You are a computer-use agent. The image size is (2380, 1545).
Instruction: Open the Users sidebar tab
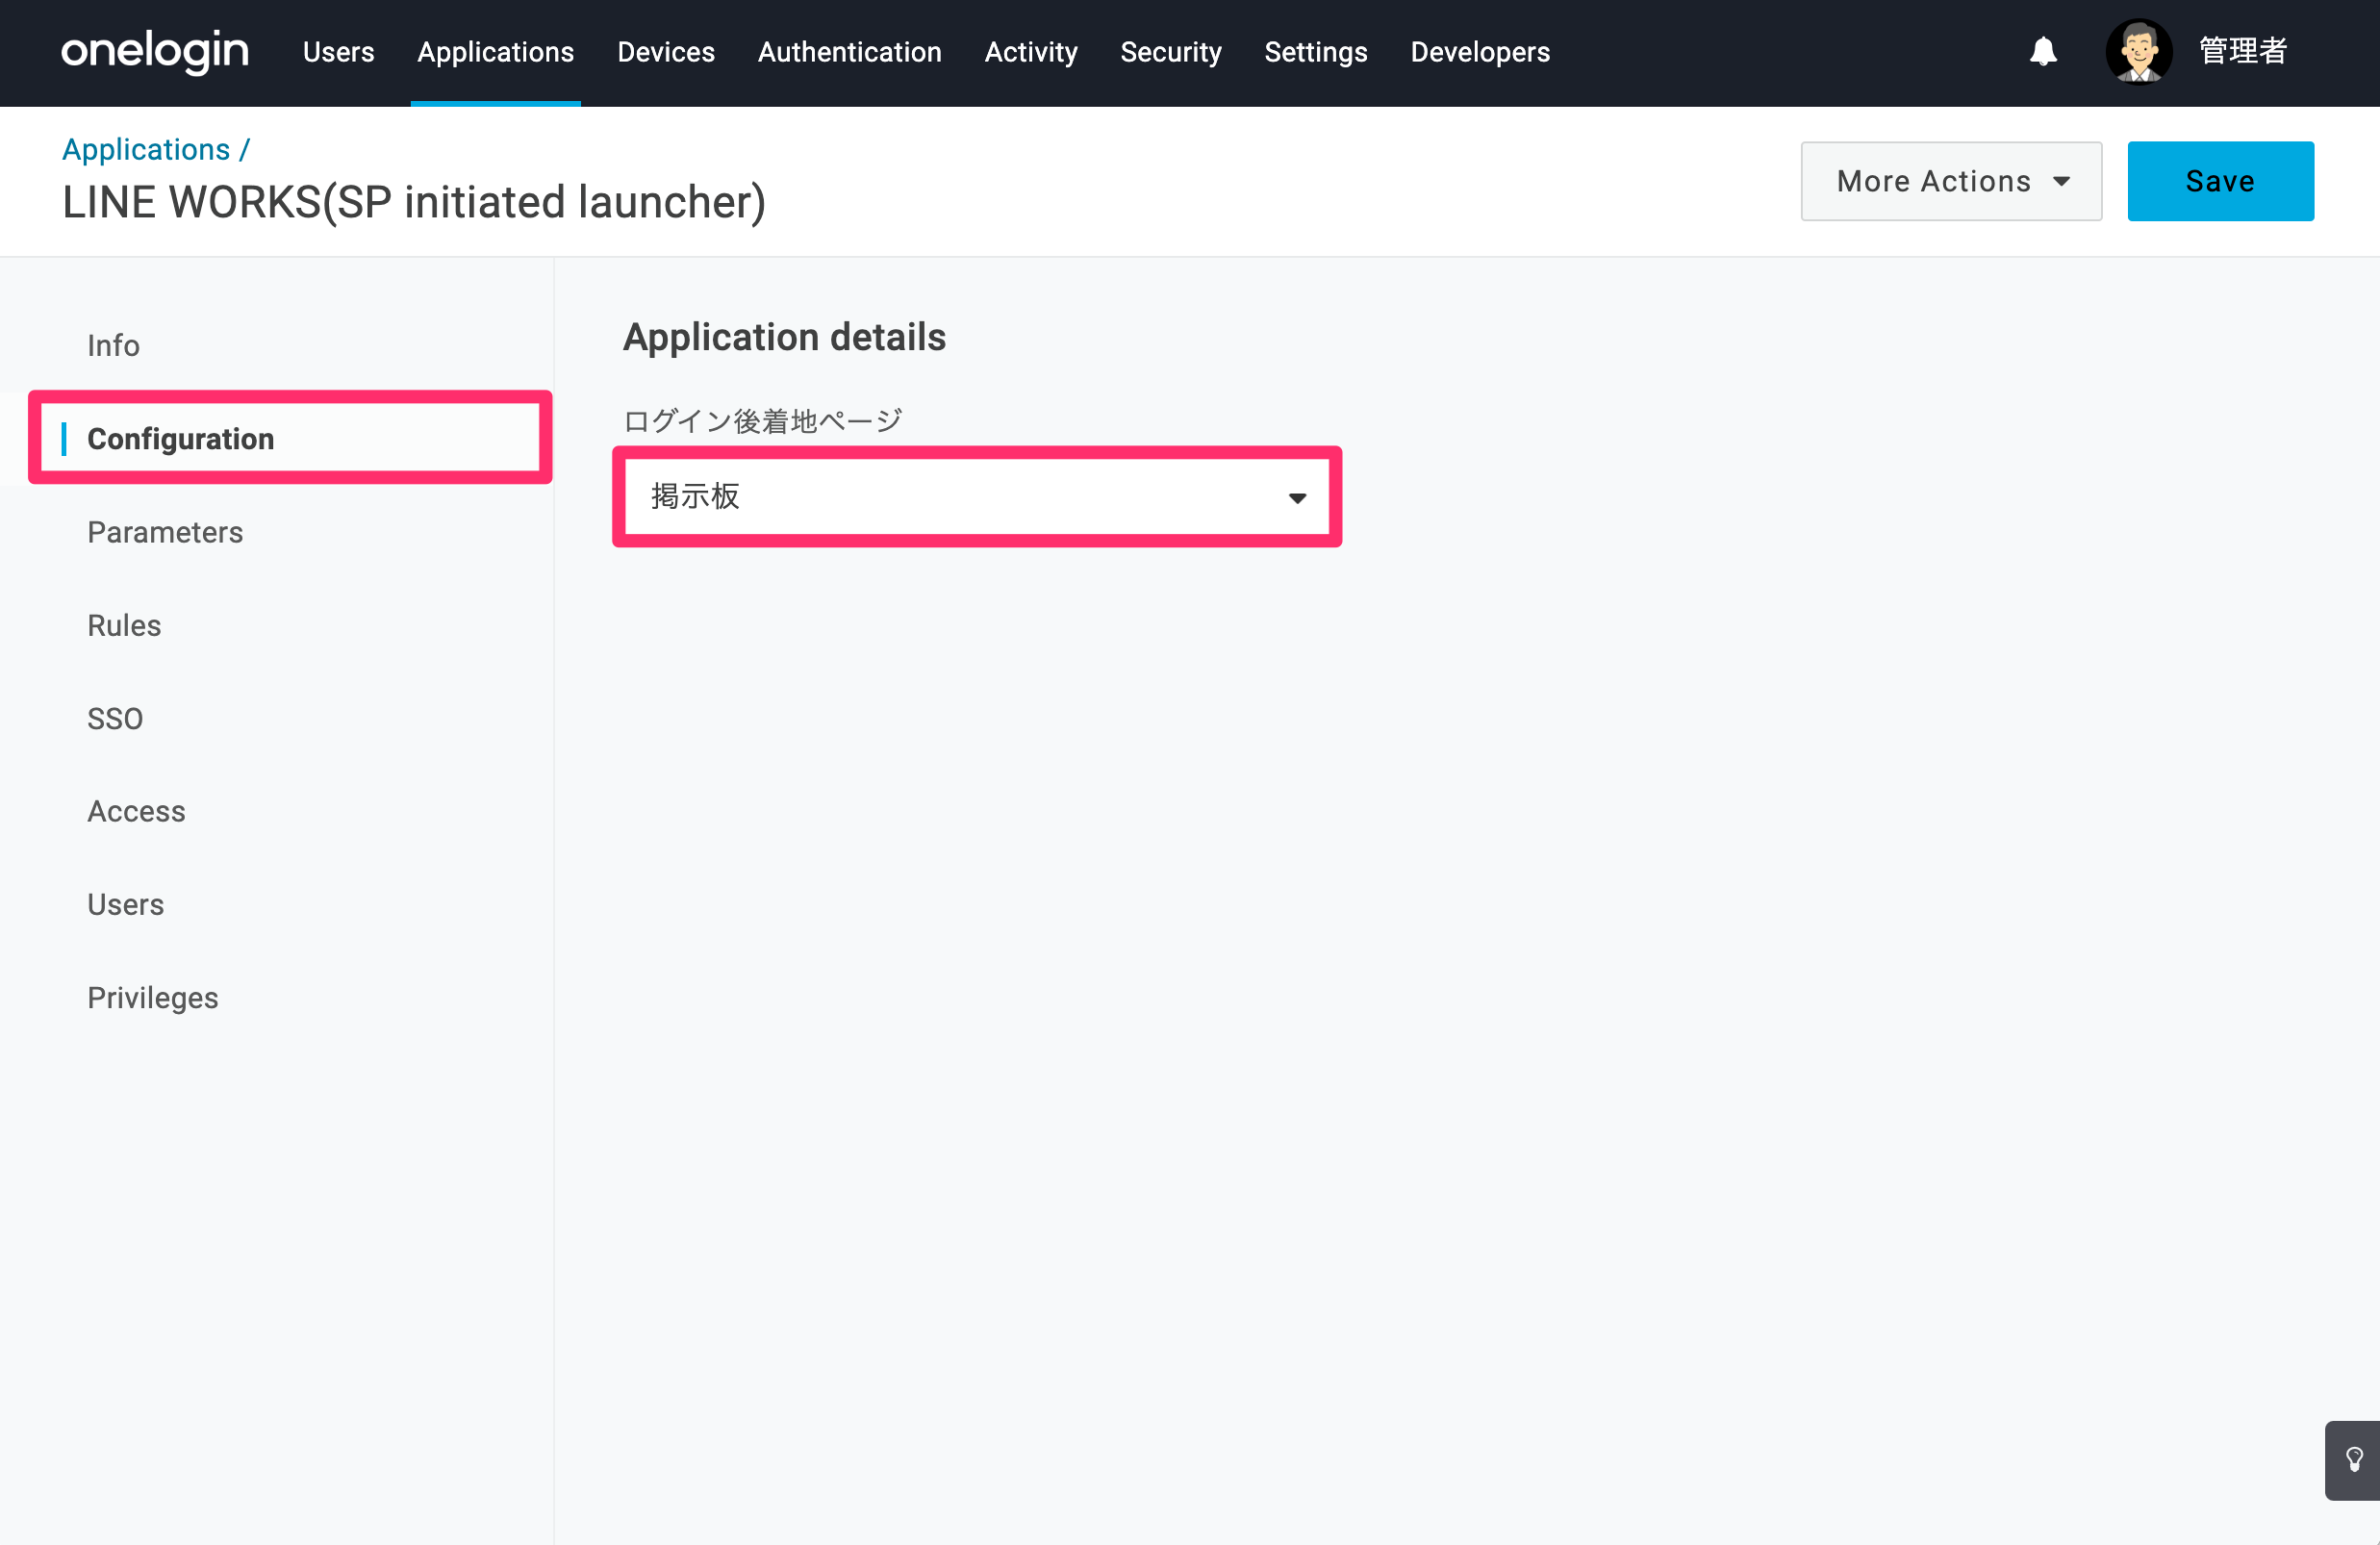125,904
